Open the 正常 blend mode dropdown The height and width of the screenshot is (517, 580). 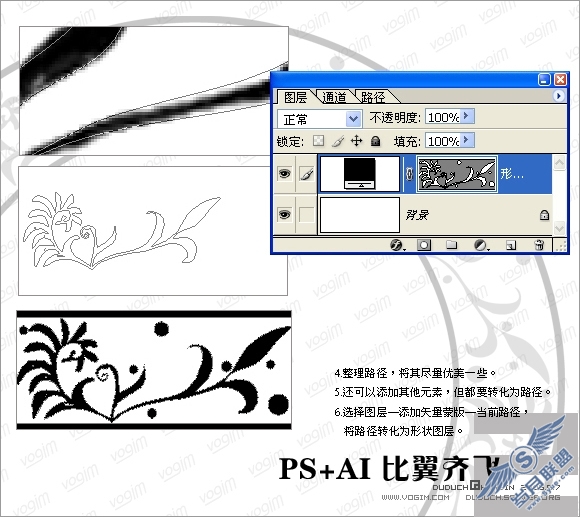tap(320, 119)
